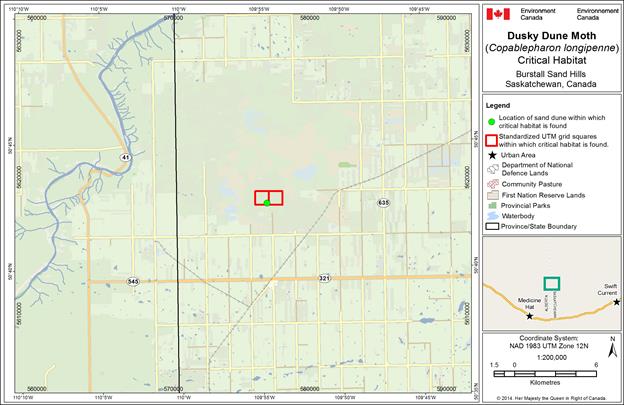This screenshot has height=405, width=624.
Task: Click the Canadian flag icon in header
Action: (497, 14)
